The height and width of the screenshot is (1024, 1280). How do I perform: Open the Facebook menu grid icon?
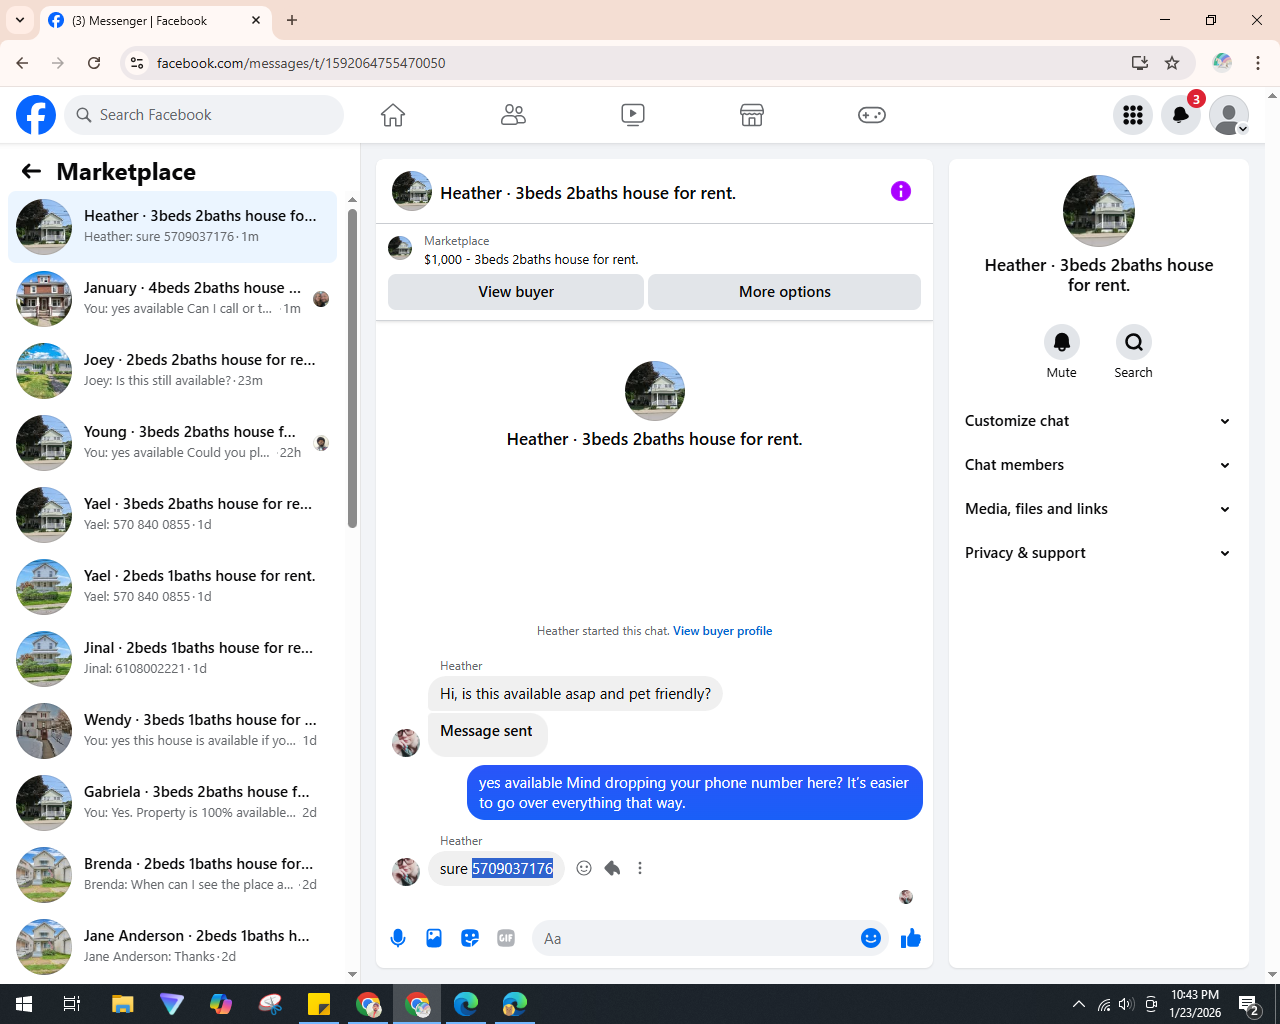tap(1133, 115)
